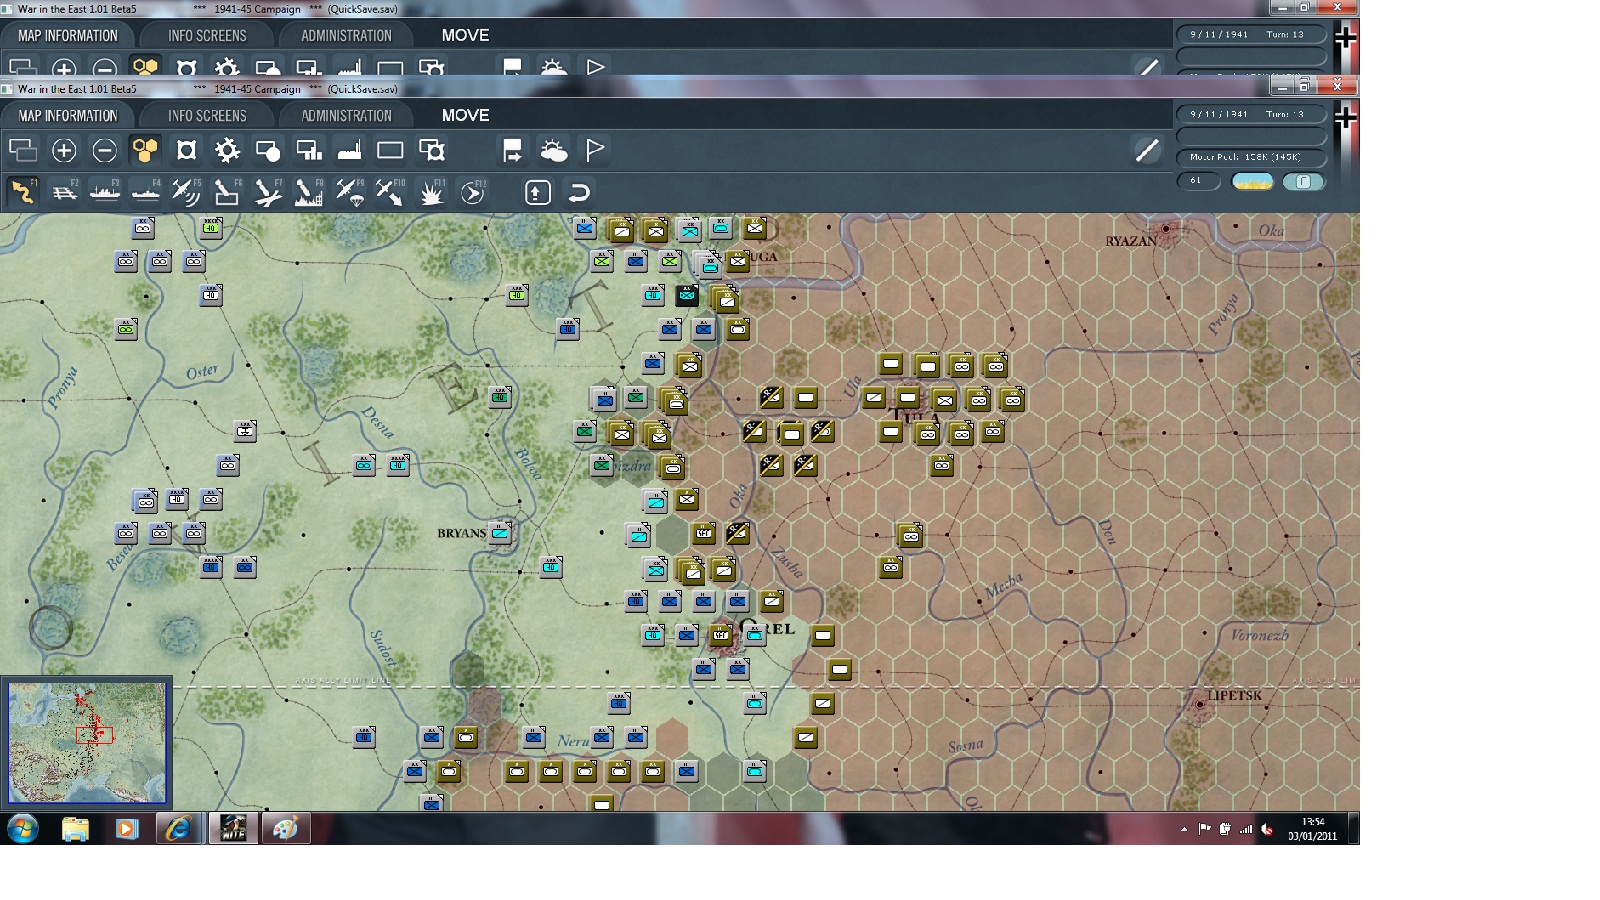Select the unit counter at Bryansk
The height and width of the screenshot is (900, 1600).
[501, 533]
